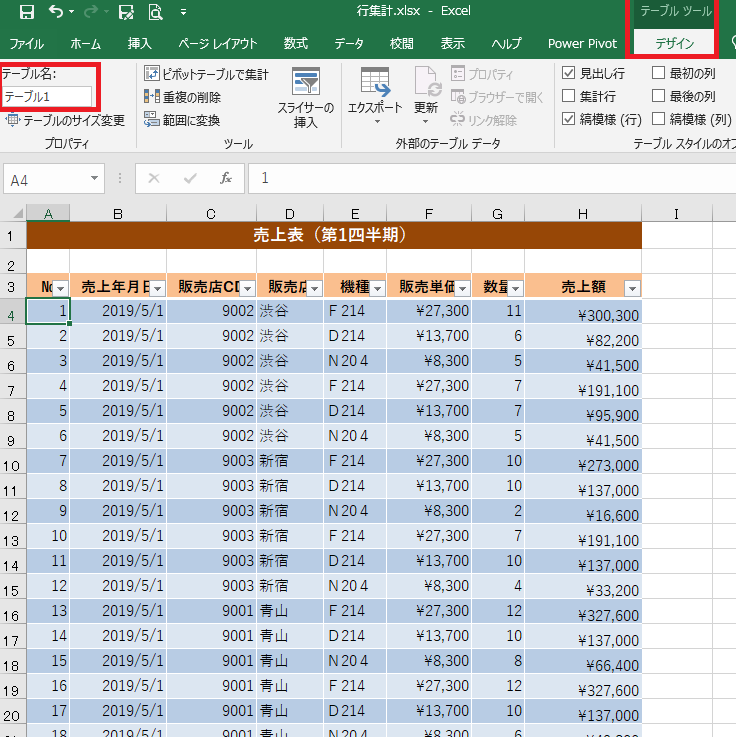The image size is (736, 737).
Task: Enable the 縞模様 (列) checkbox
Action: 658,119
